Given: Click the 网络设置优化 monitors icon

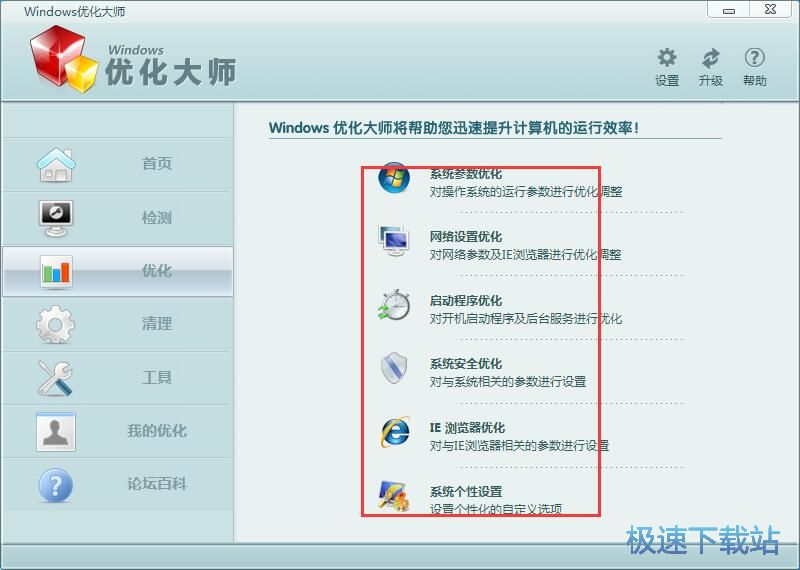Looking at the screenshot, I should tap(393, 240).
